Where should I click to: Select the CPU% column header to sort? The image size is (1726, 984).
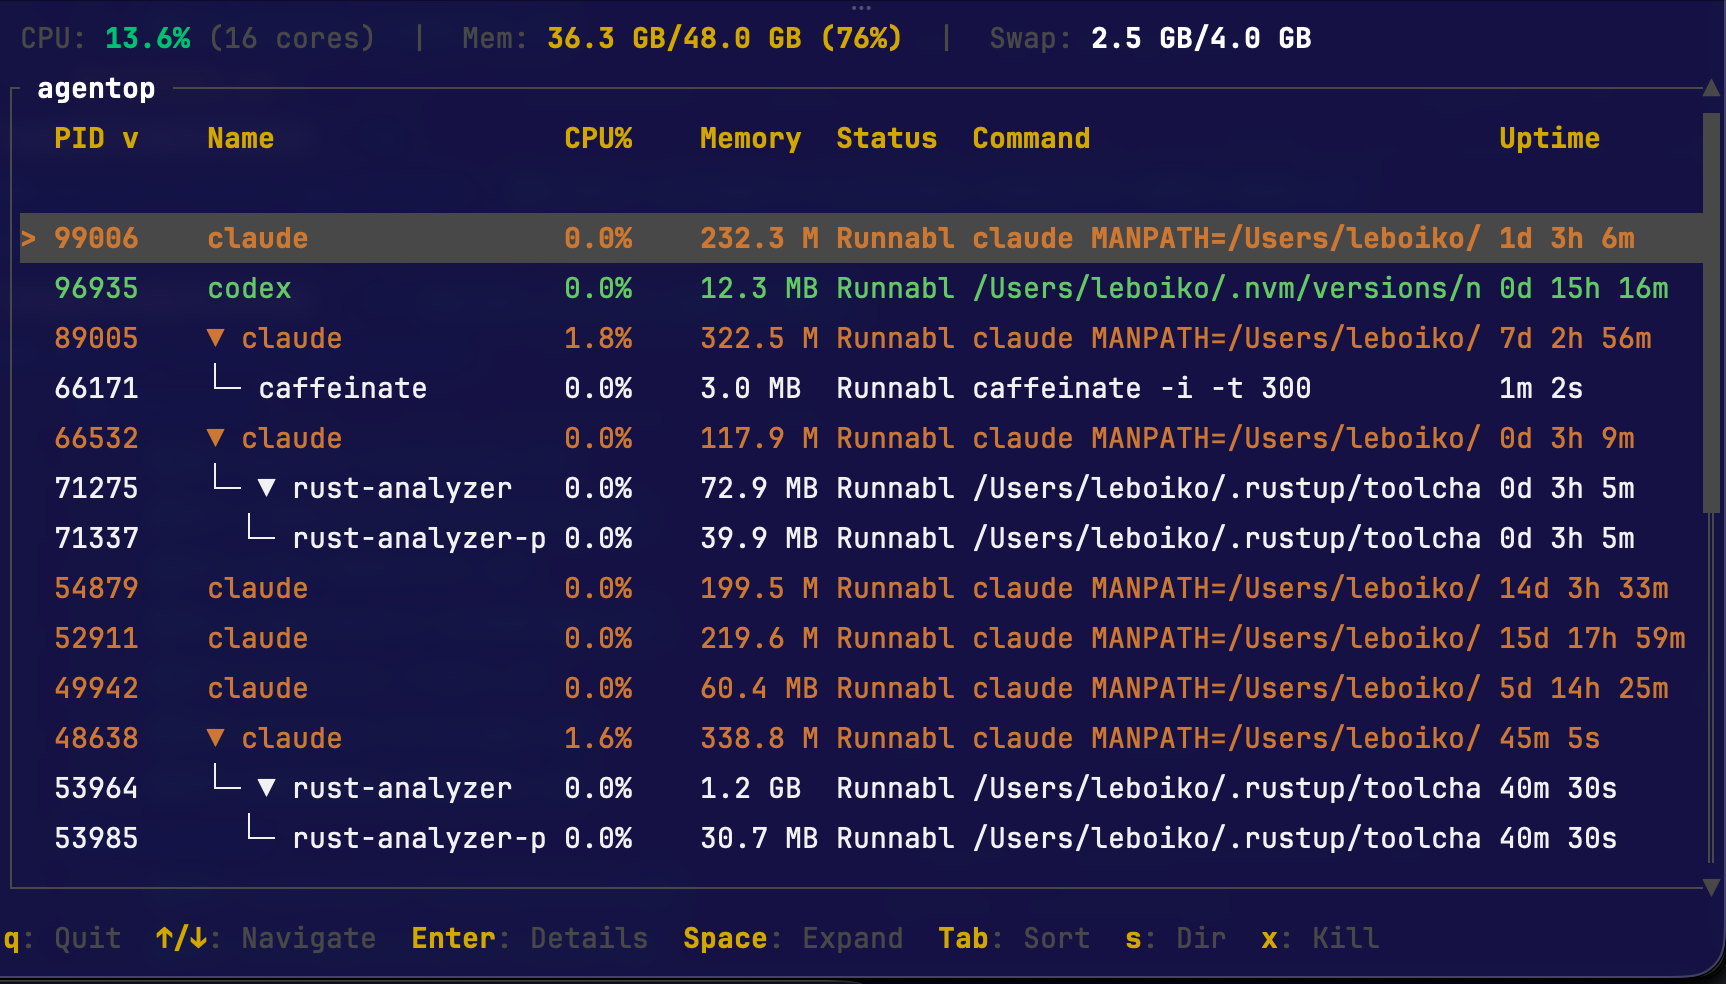click(x=598, y=138)
